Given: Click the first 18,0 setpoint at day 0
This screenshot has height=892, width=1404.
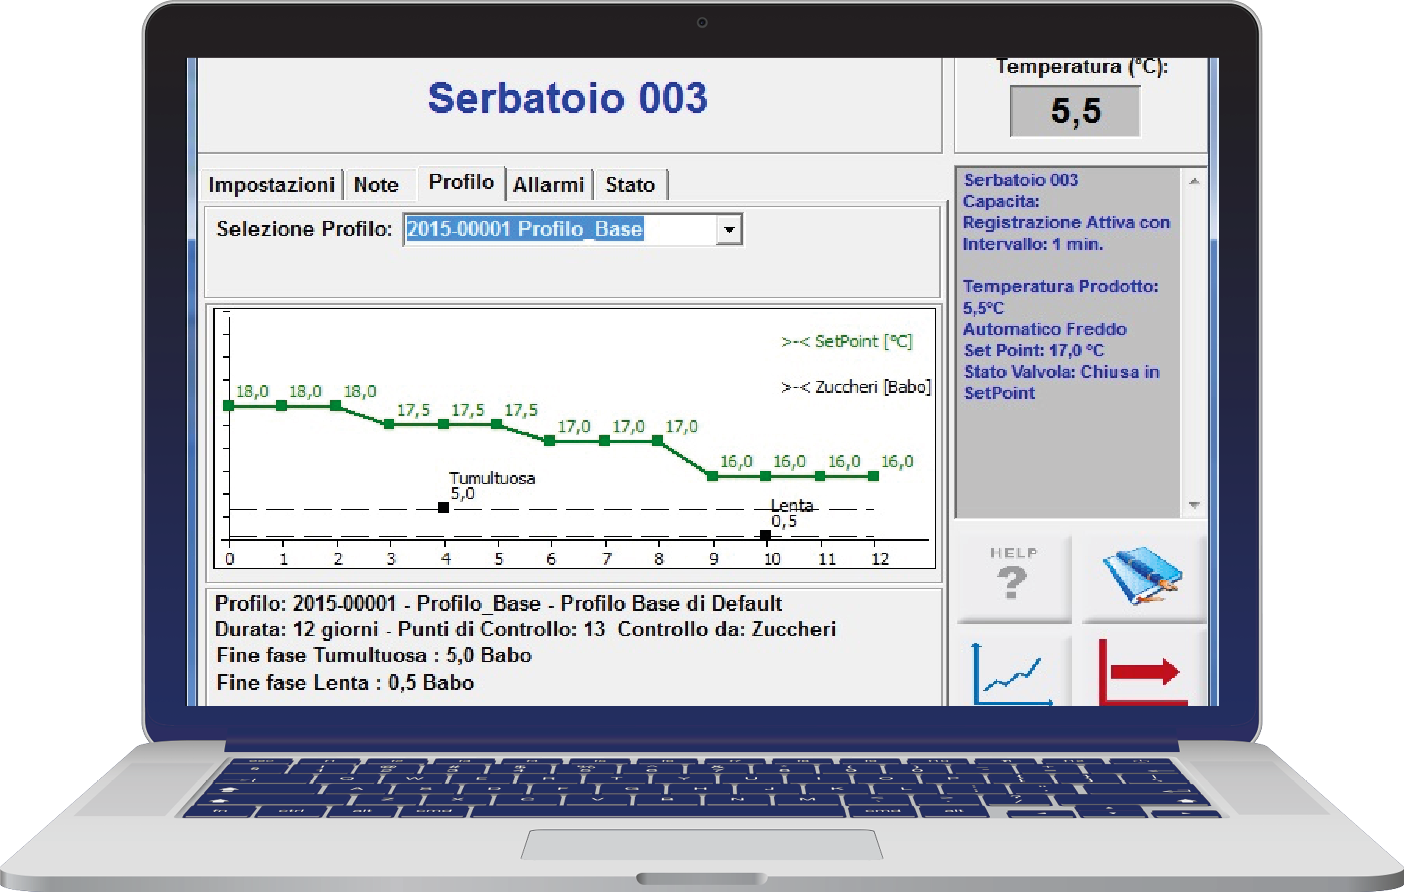Looking at the screenshot, I should coord(229,406).
